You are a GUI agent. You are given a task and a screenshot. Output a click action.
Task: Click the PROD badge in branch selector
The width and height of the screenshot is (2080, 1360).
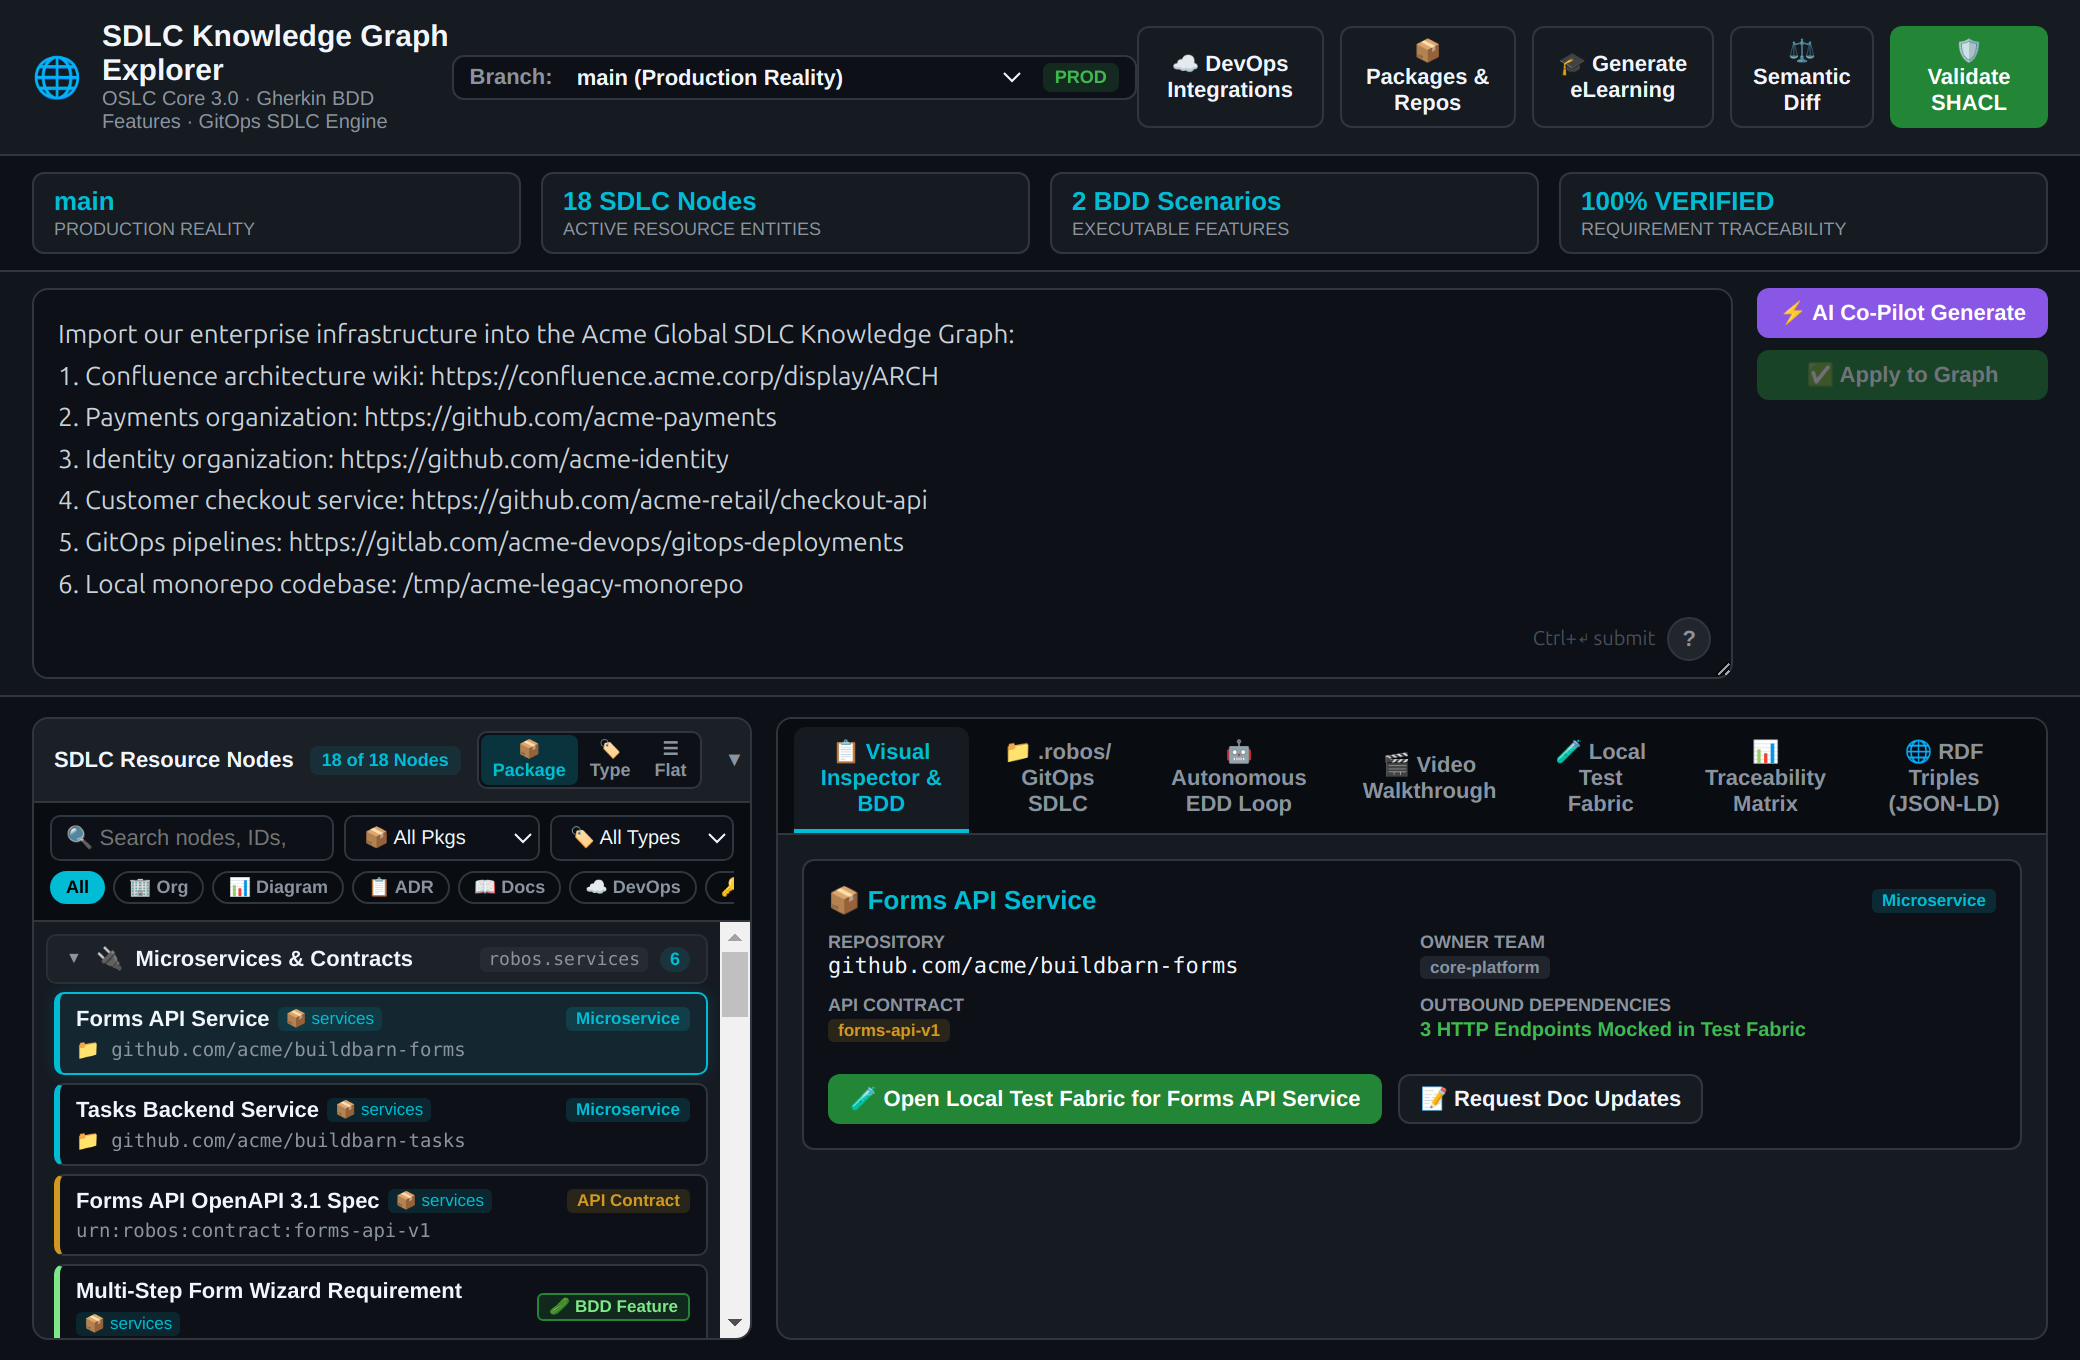point(1080,77)
